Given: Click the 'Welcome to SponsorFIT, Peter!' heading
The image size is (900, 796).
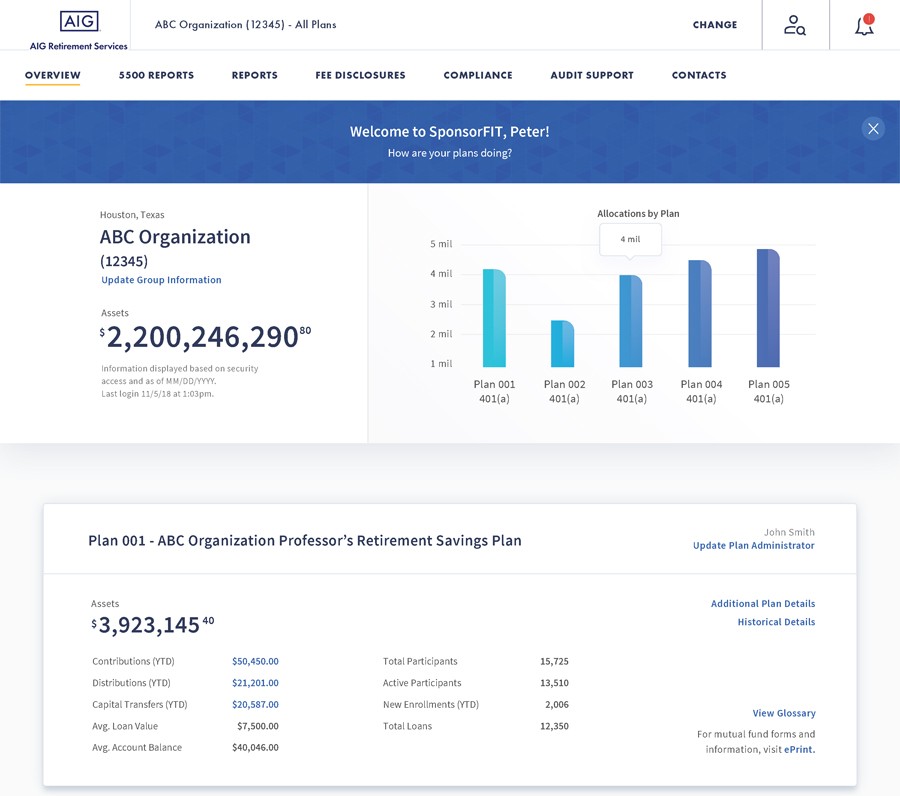Looking at the screenshot, I should (450, 131).
